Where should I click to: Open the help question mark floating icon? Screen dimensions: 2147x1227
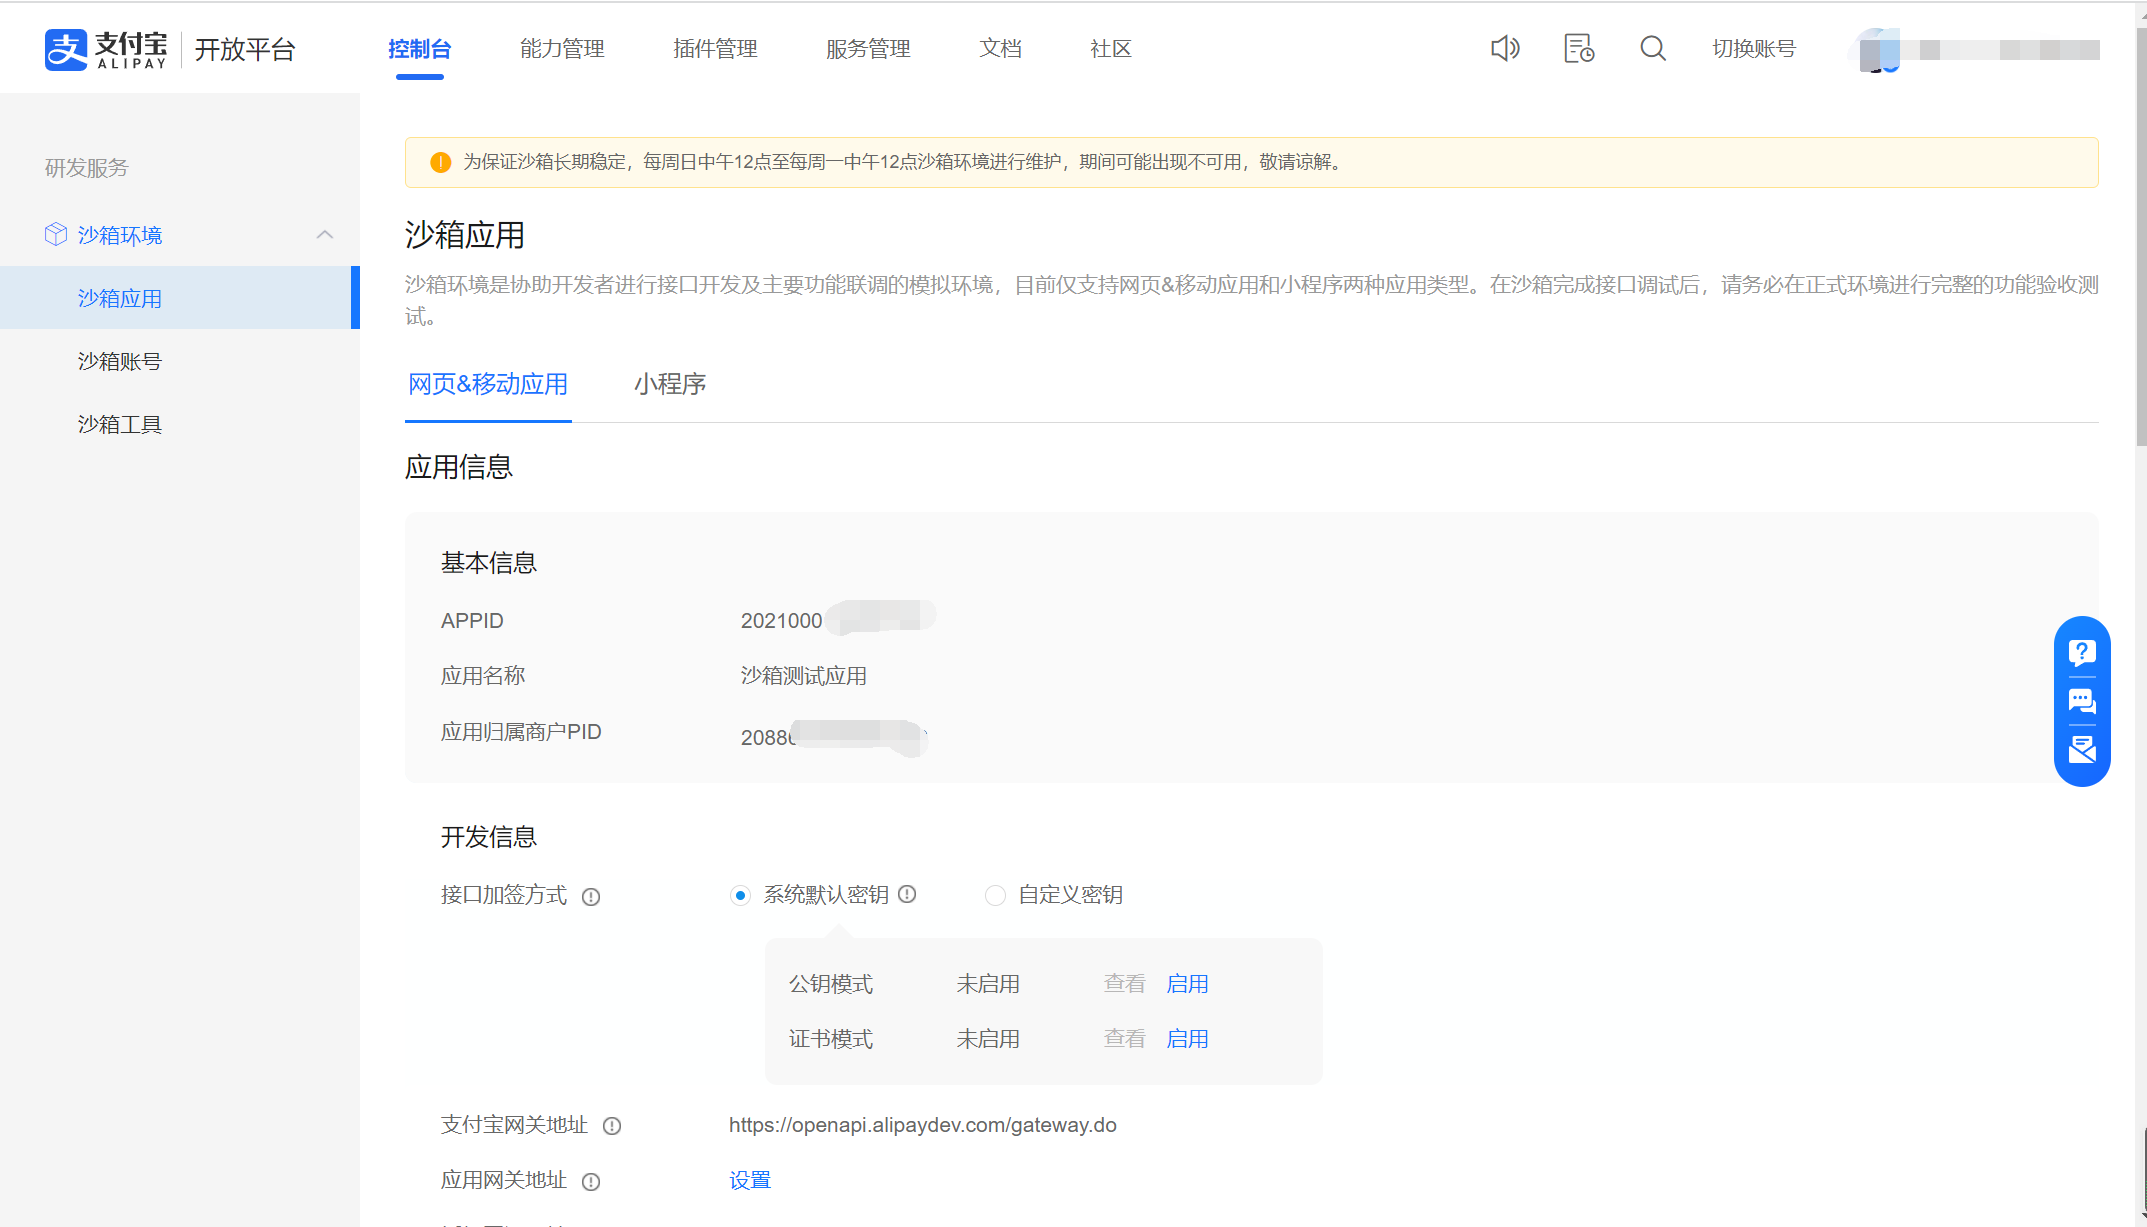2082,653
